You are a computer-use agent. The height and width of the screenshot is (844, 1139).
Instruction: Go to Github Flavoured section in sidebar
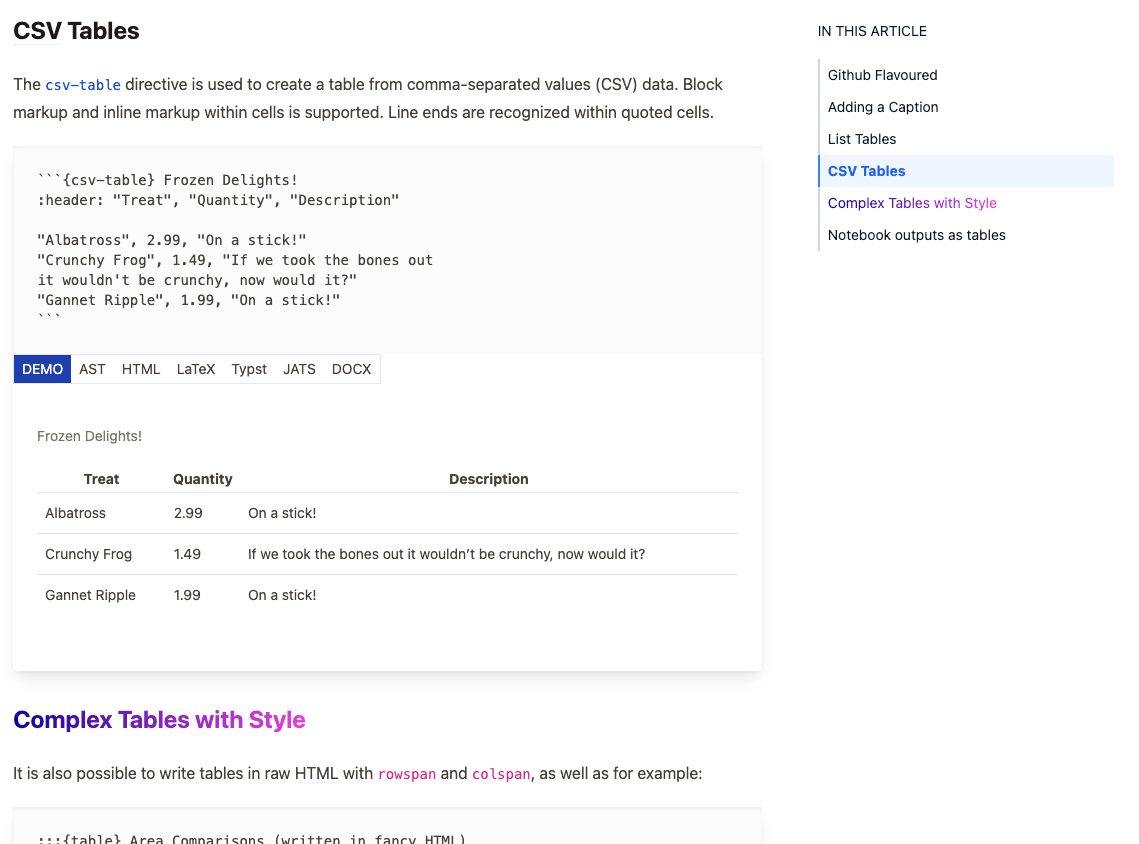(x=882, y=75)
